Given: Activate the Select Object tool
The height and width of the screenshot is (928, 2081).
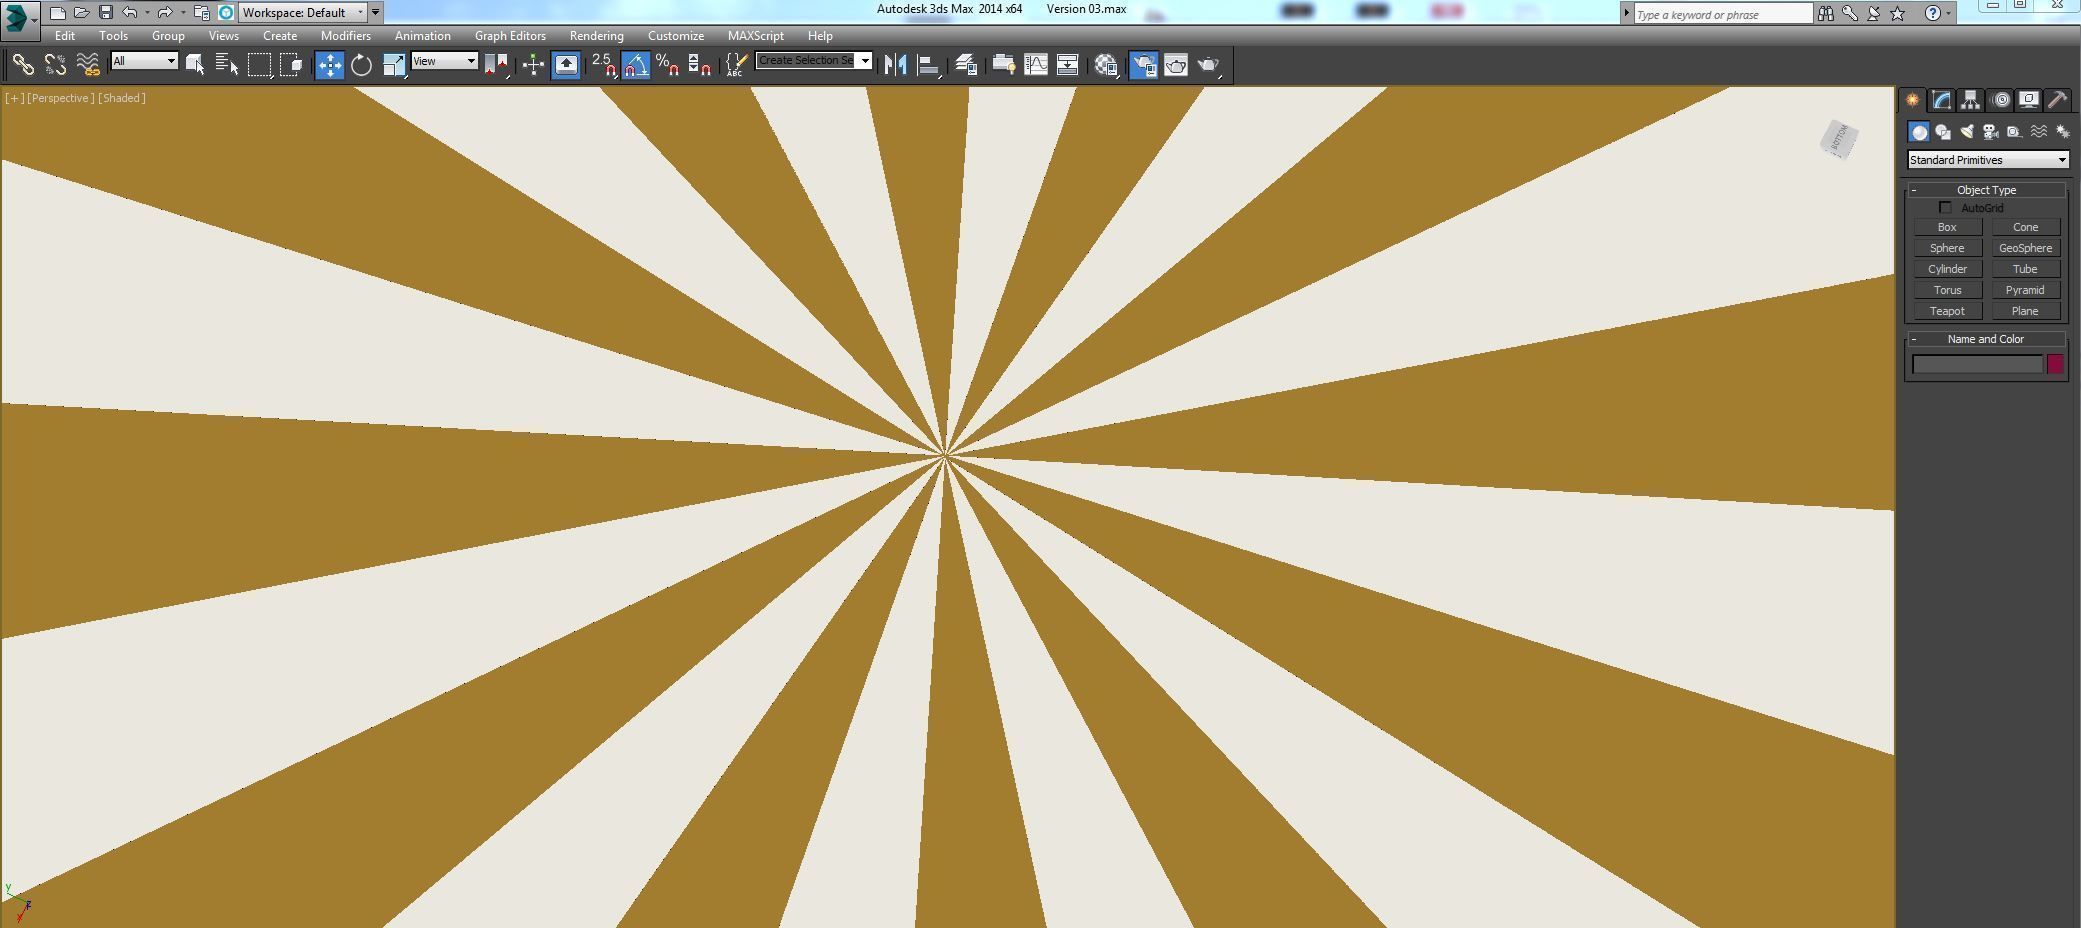Looking at the screenshot, I should pyautogui.click(x=196, y=65).
